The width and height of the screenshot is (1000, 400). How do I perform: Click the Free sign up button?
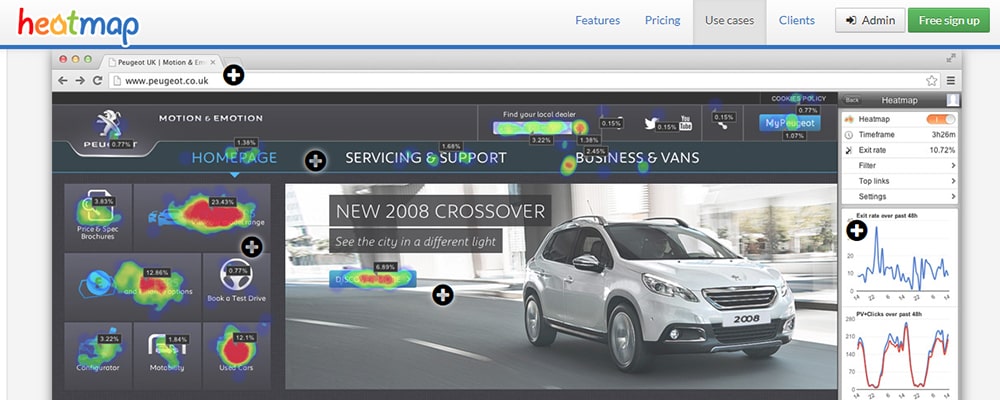click(947, 21)
